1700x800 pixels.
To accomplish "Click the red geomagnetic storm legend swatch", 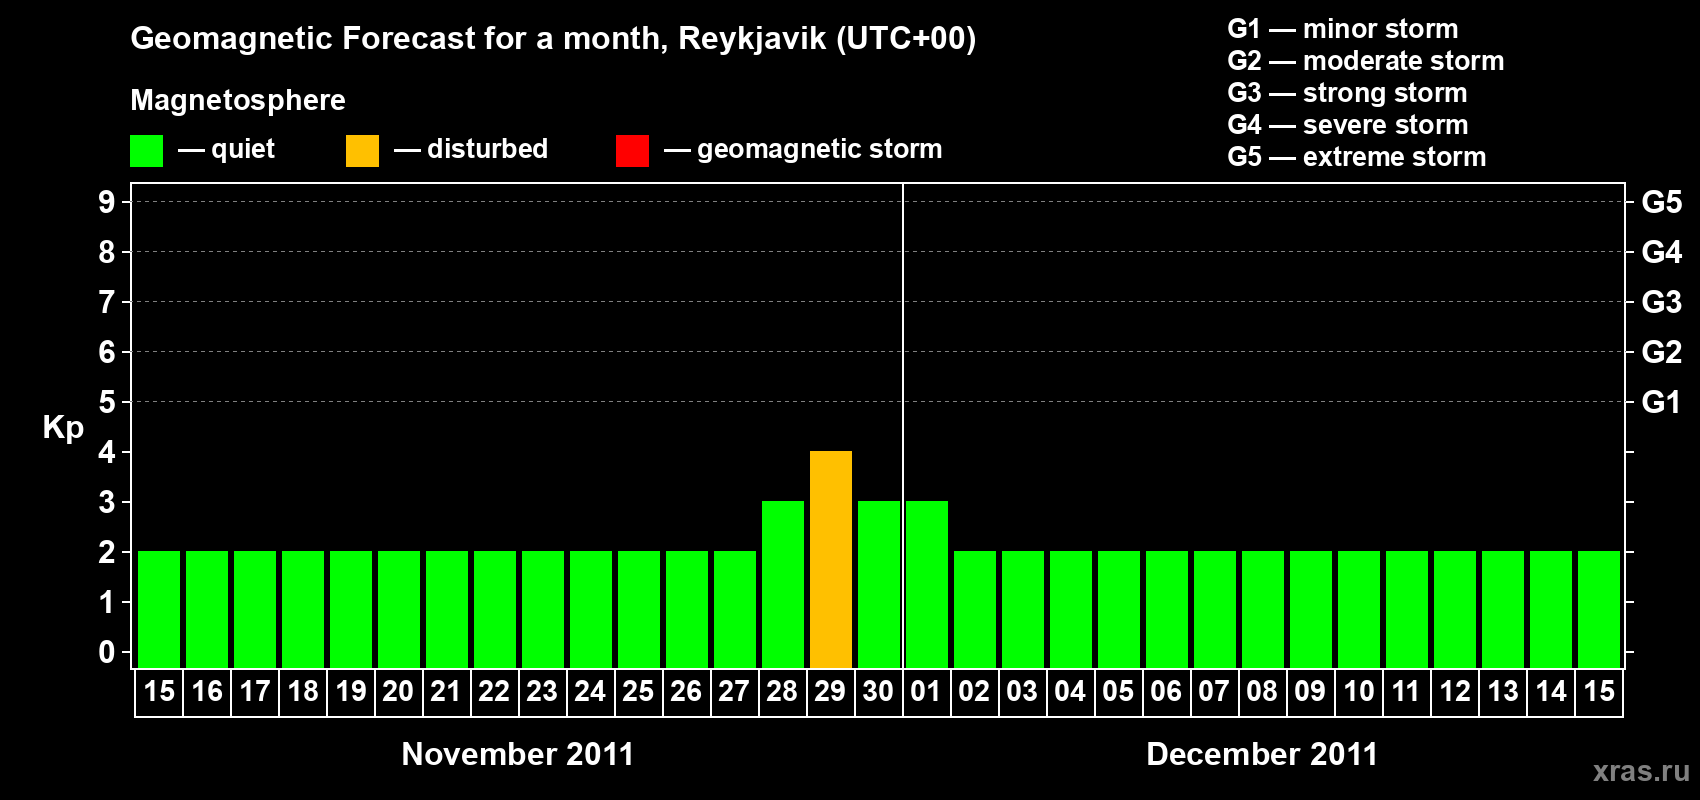I will pos(632,151).
